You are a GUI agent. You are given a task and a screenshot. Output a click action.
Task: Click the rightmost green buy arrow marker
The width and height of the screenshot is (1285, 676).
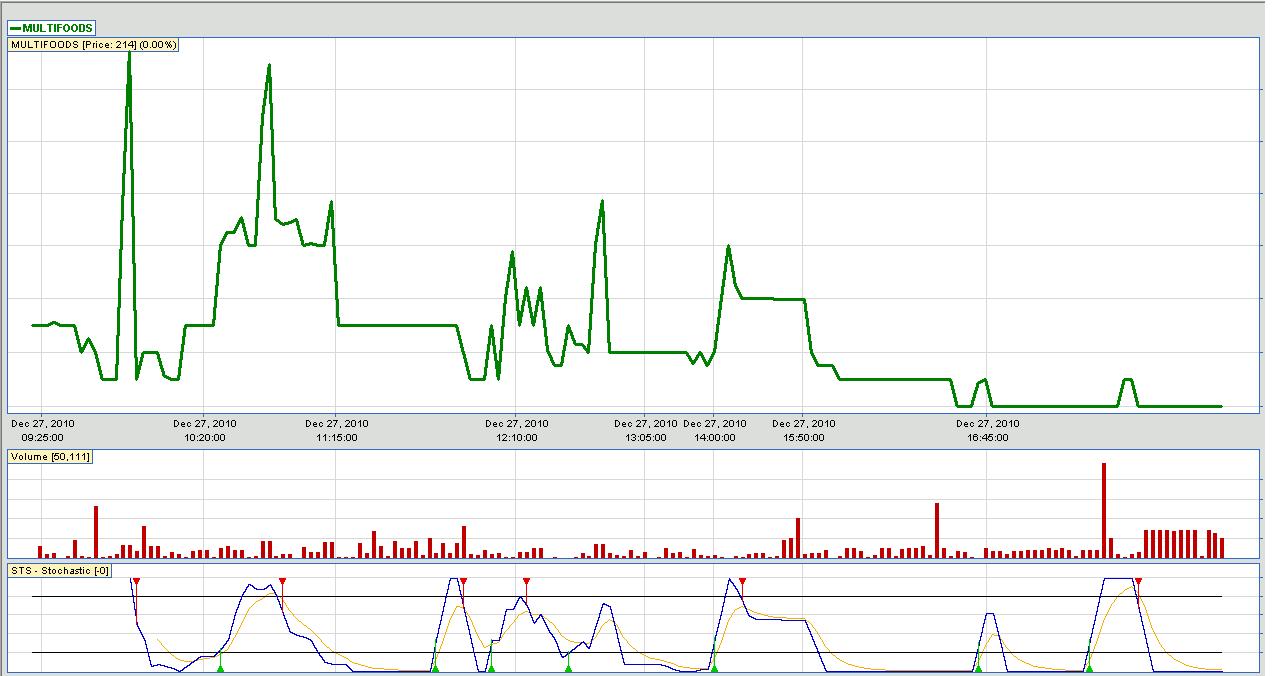[x=1089, y=667]
